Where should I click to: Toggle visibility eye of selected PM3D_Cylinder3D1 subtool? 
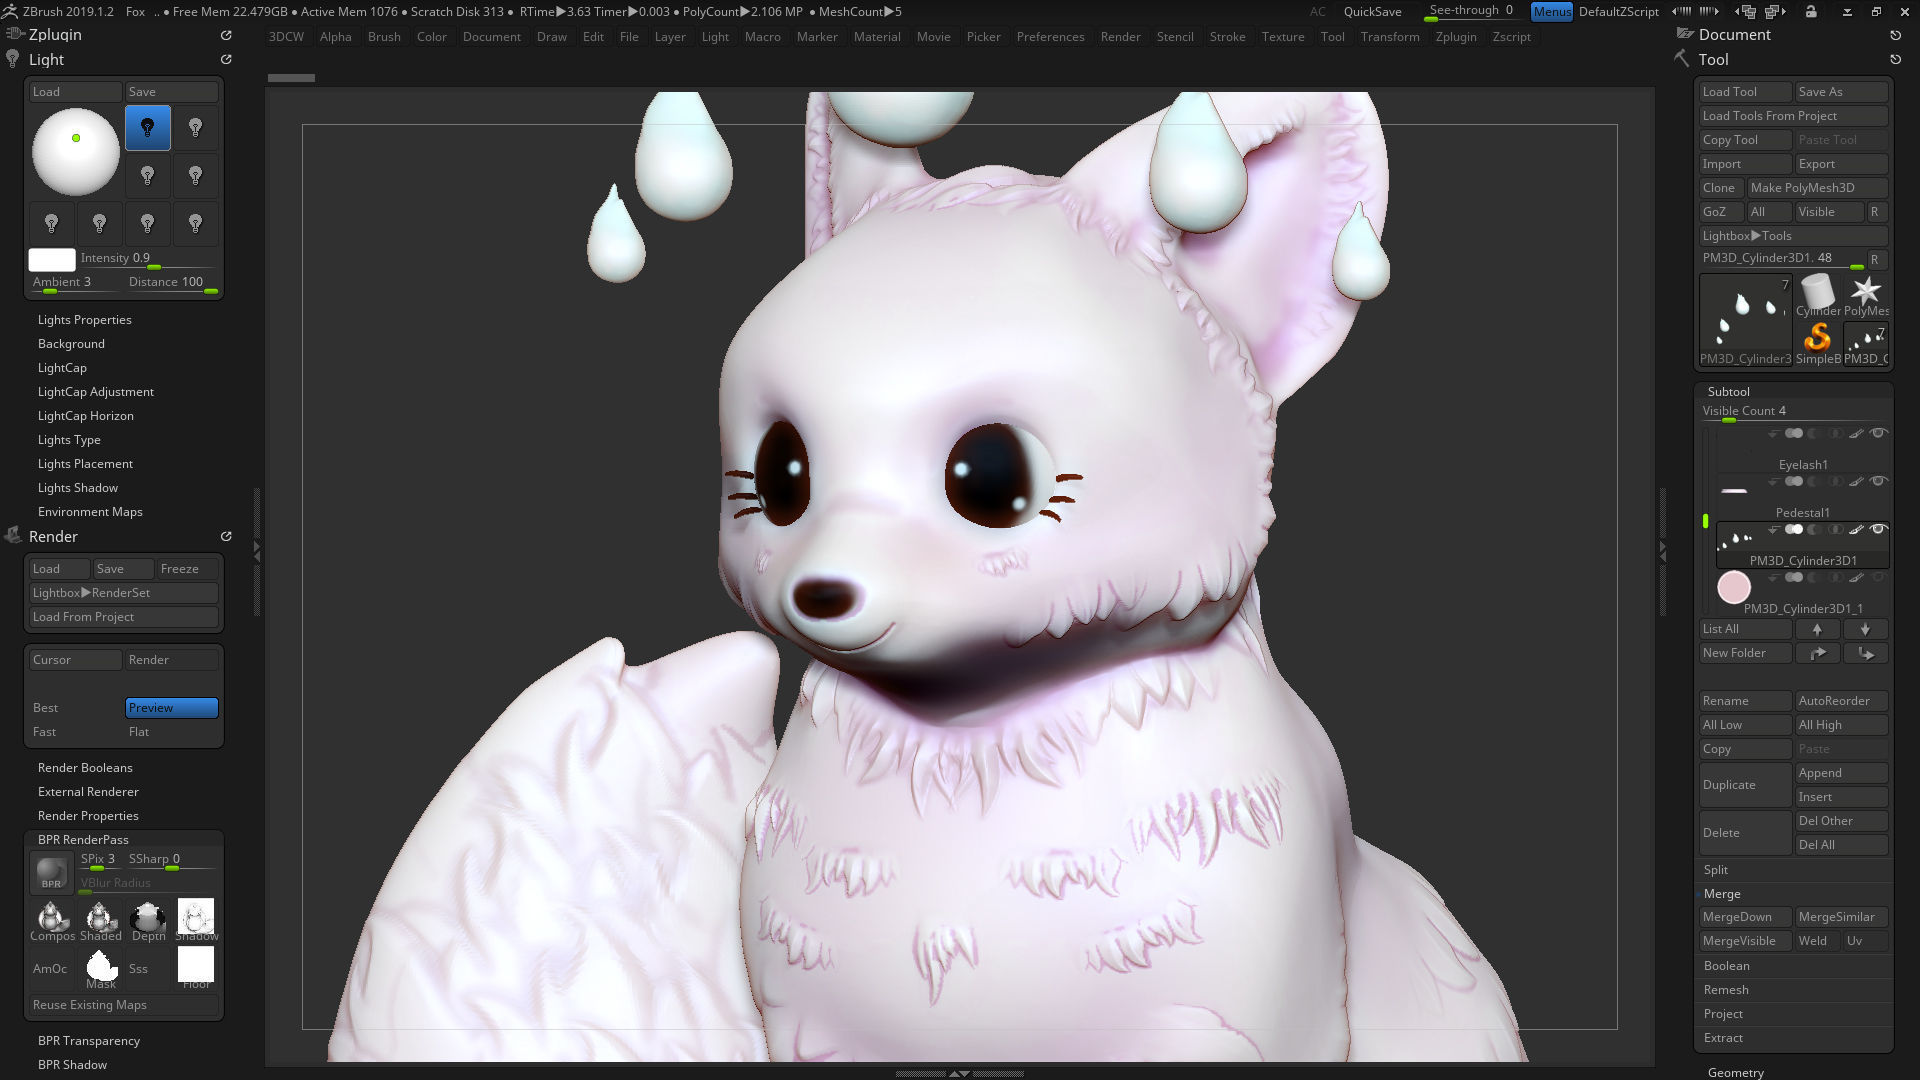tap(1879, 529)
